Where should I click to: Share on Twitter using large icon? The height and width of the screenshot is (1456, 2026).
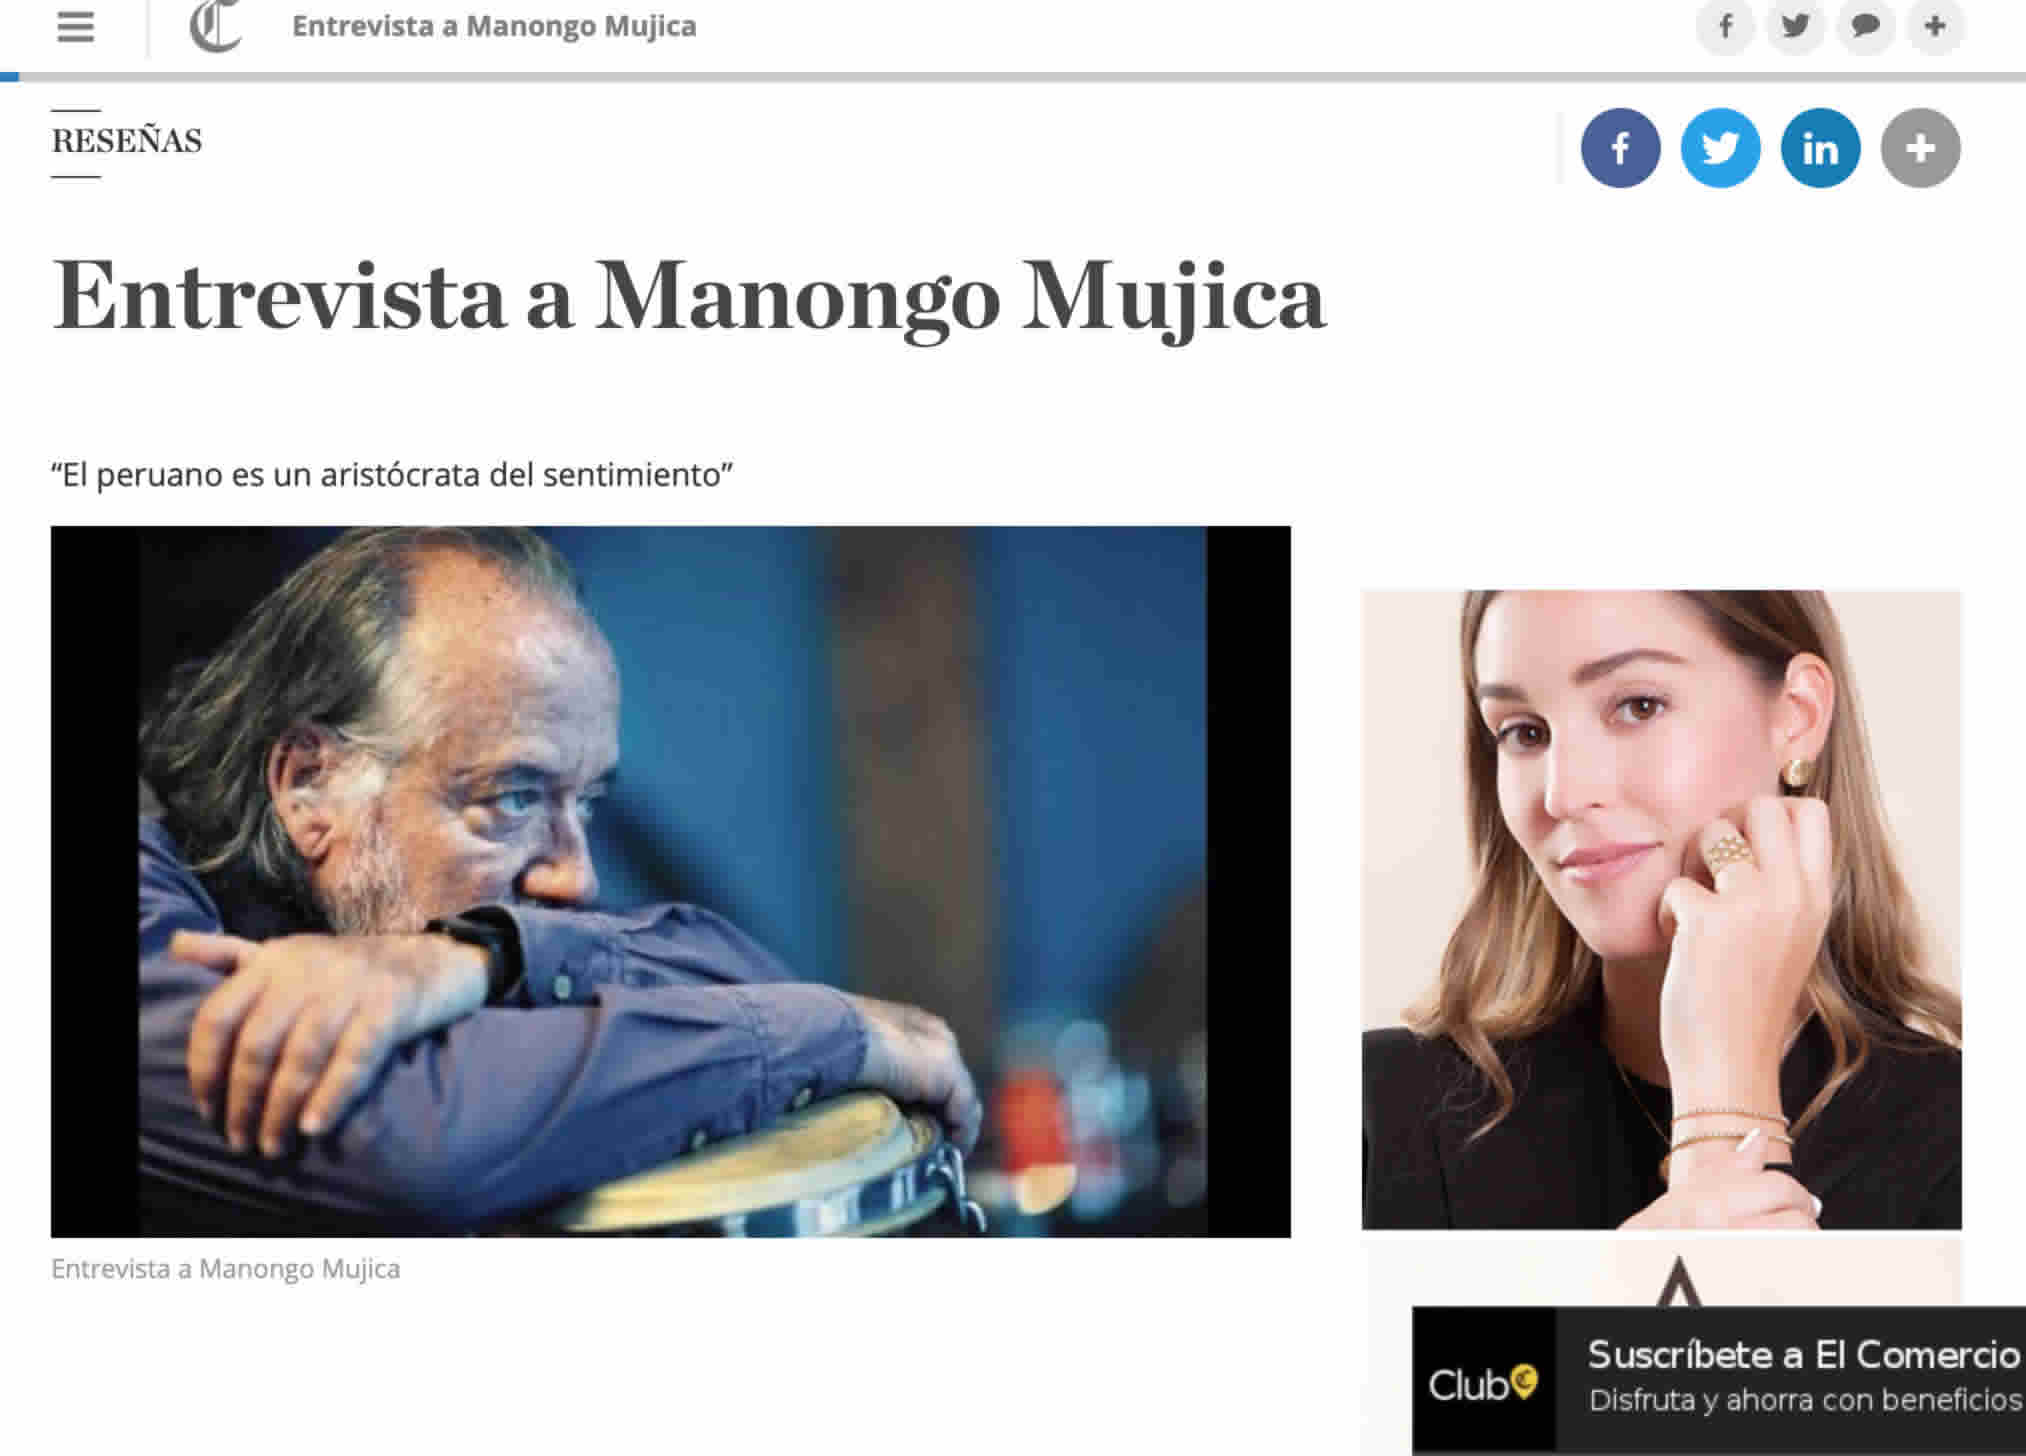click(x=1720, y=148)
